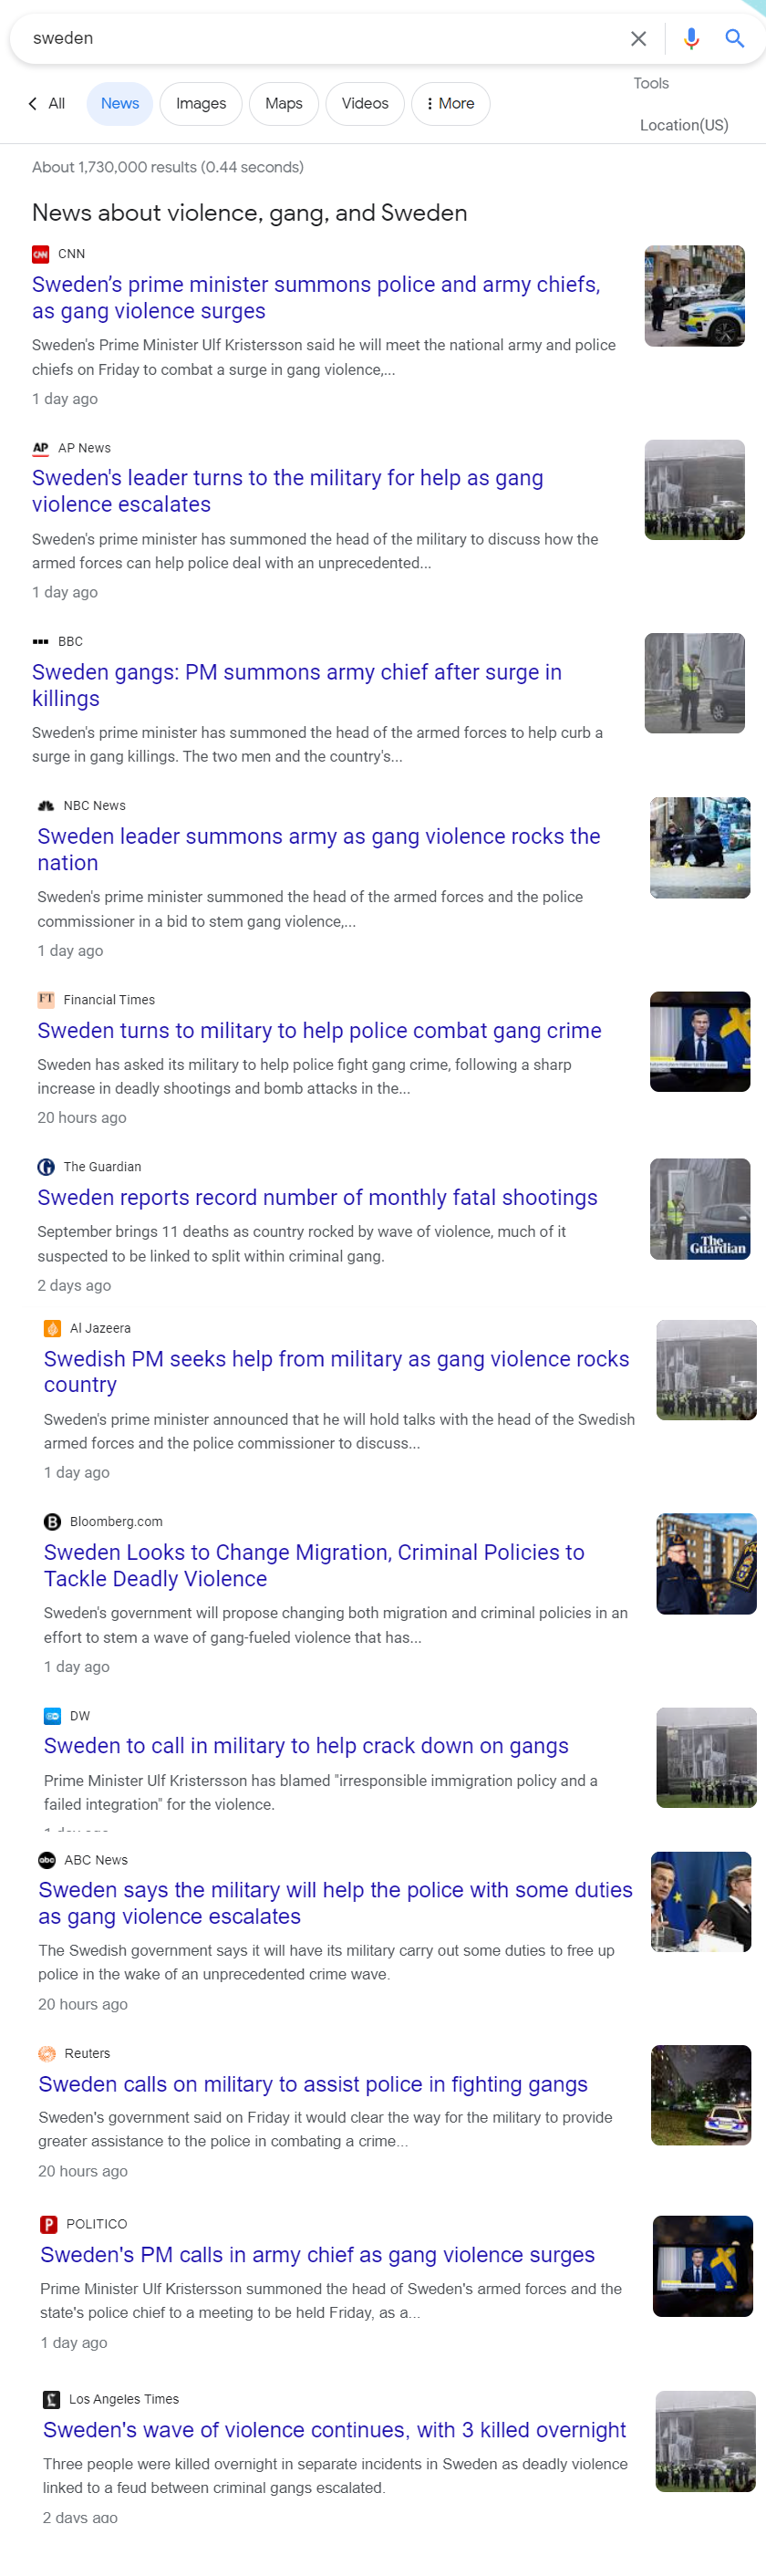Viewport: 766px width, 2576px height.
Task: Select the News tab
Action: click(120, 103)
